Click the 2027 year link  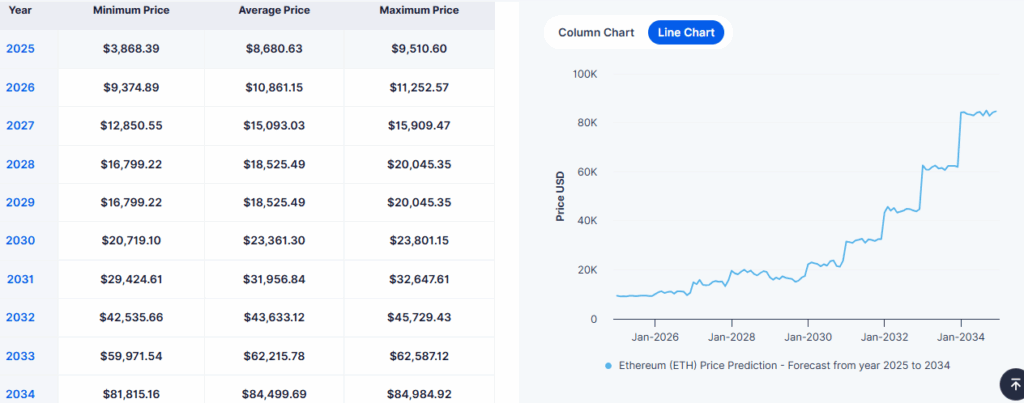click(x=21, y=125)
